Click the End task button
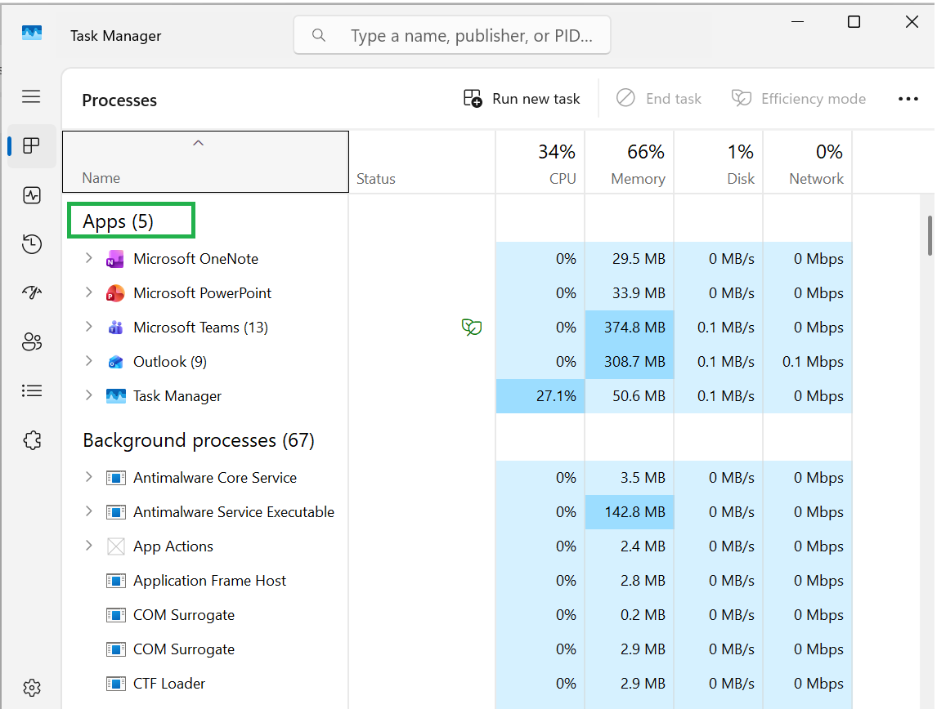The height and width of the screenshot is (709, 936). tap(659, 98)
